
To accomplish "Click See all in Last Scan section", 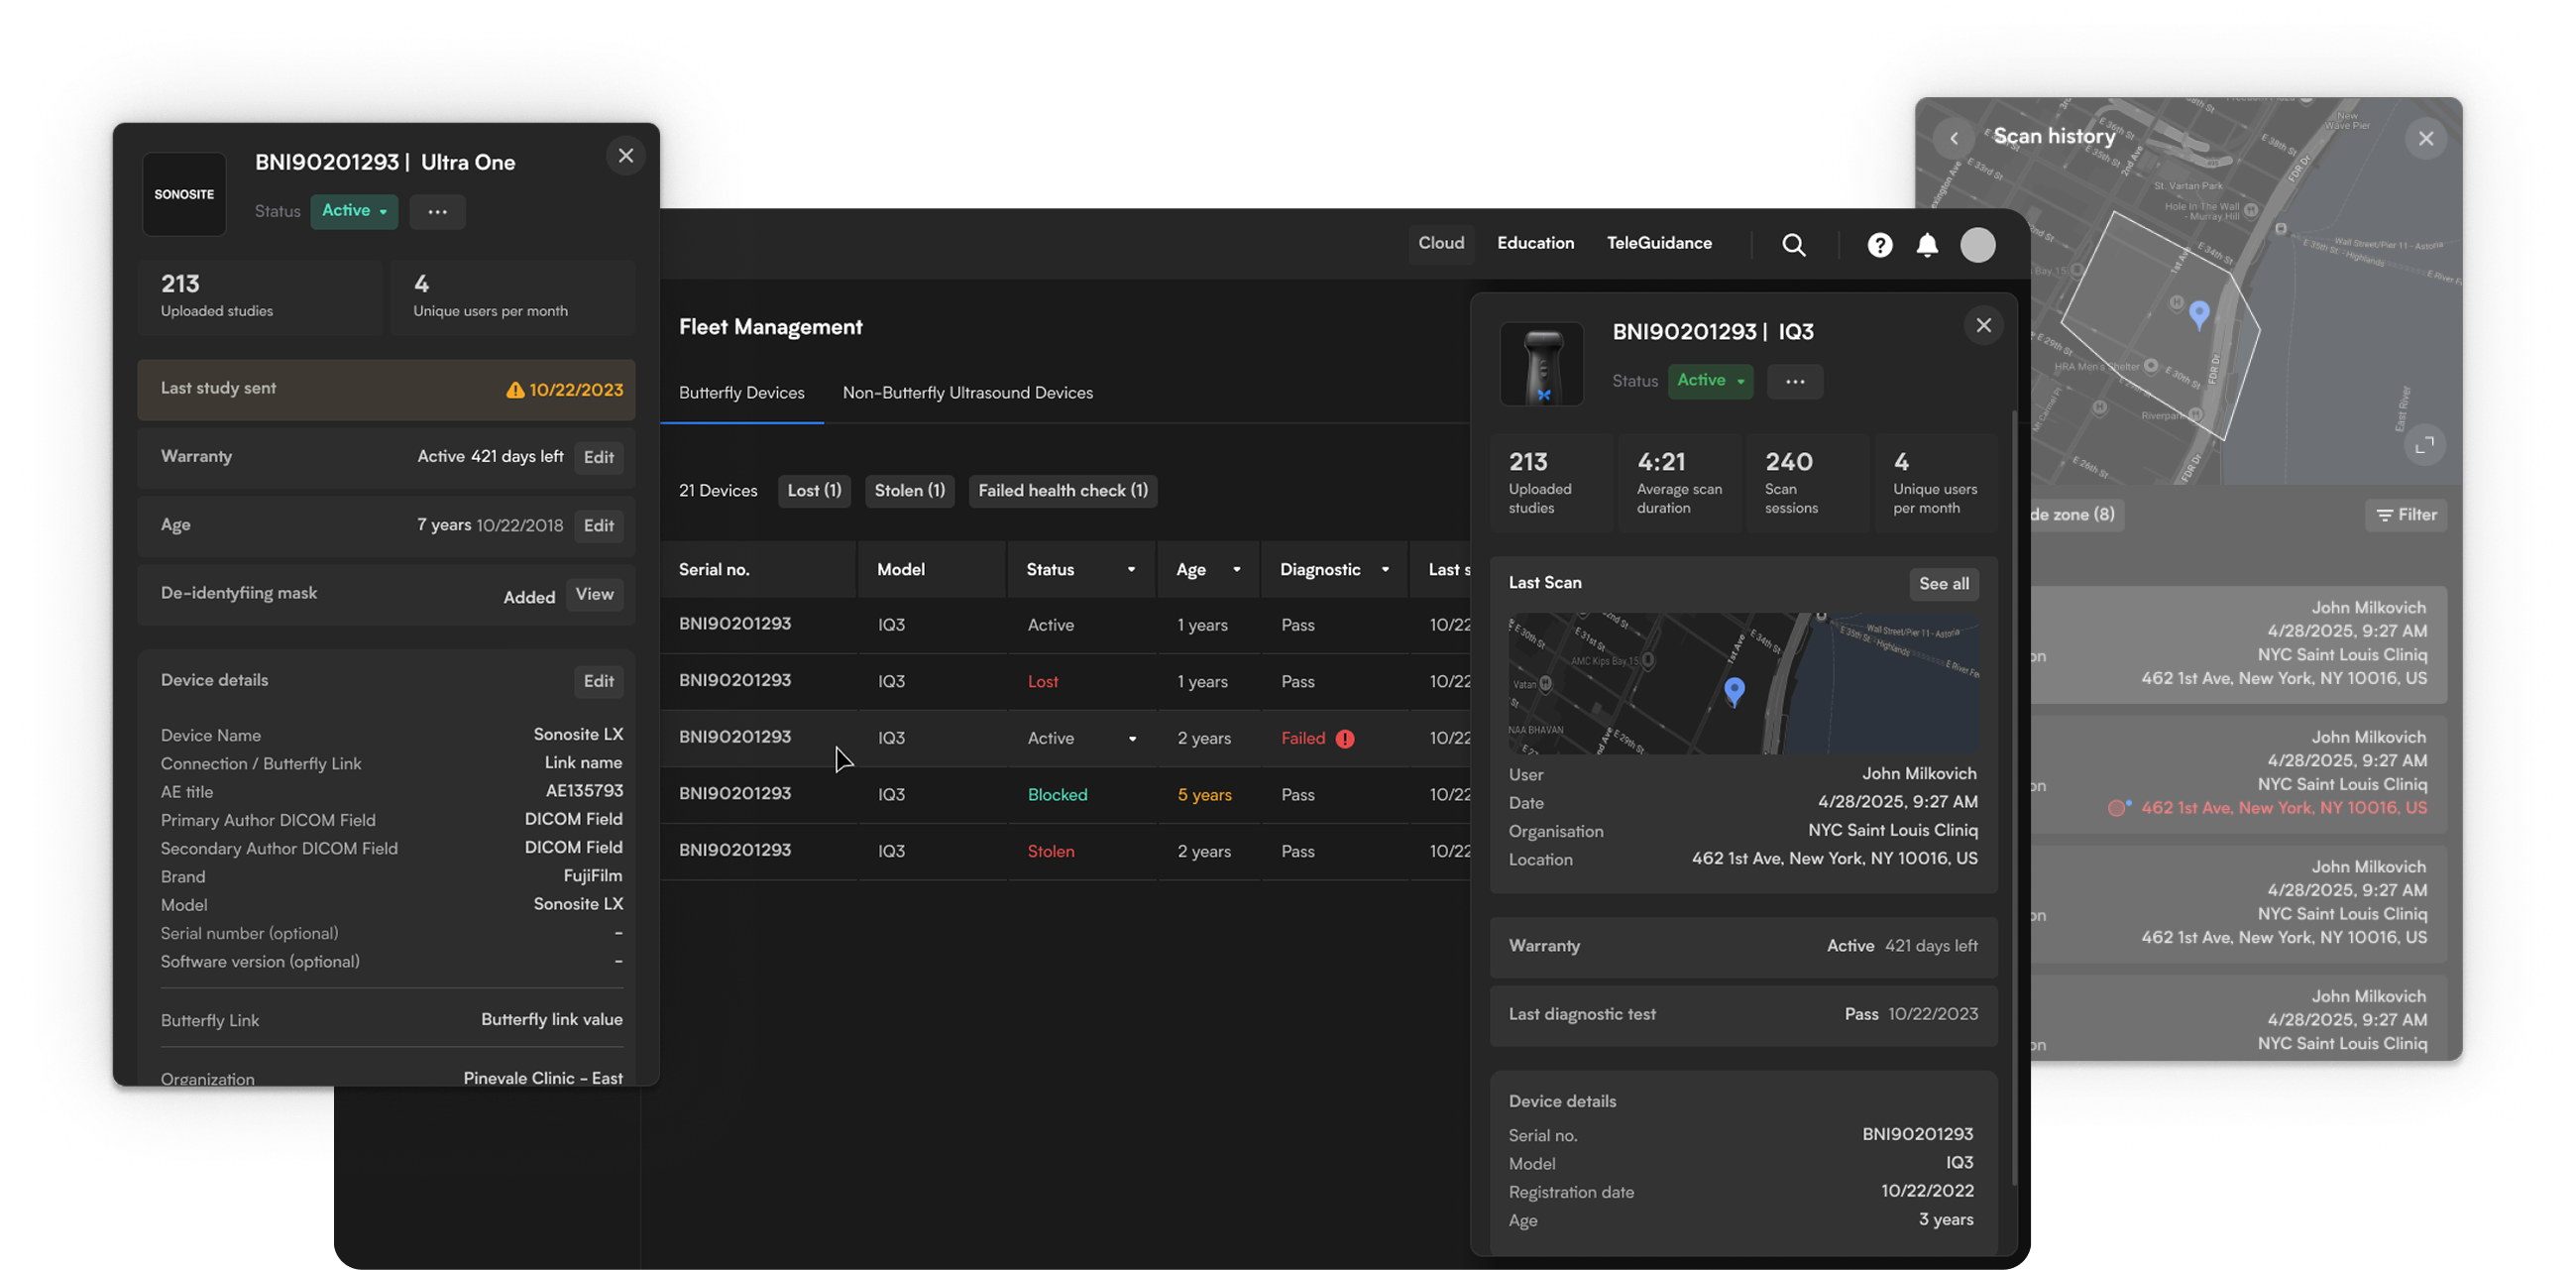I will pyautogui.click(x=1943, y=584).
